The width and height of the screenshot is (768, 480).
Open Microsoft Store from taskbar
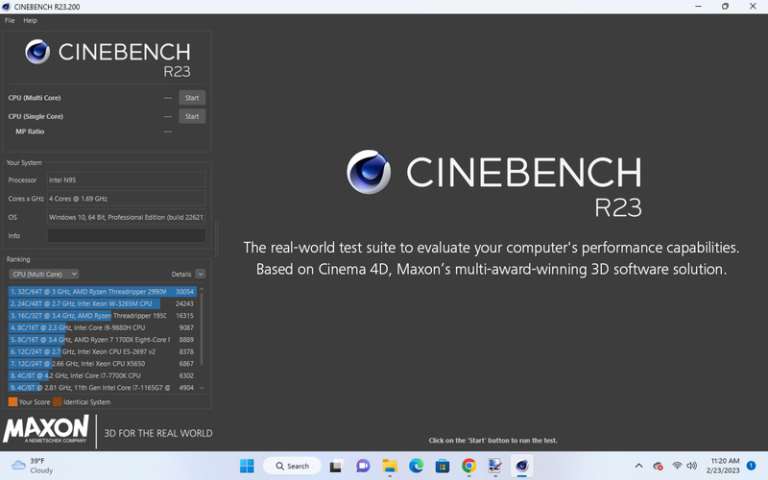point(442,466)
